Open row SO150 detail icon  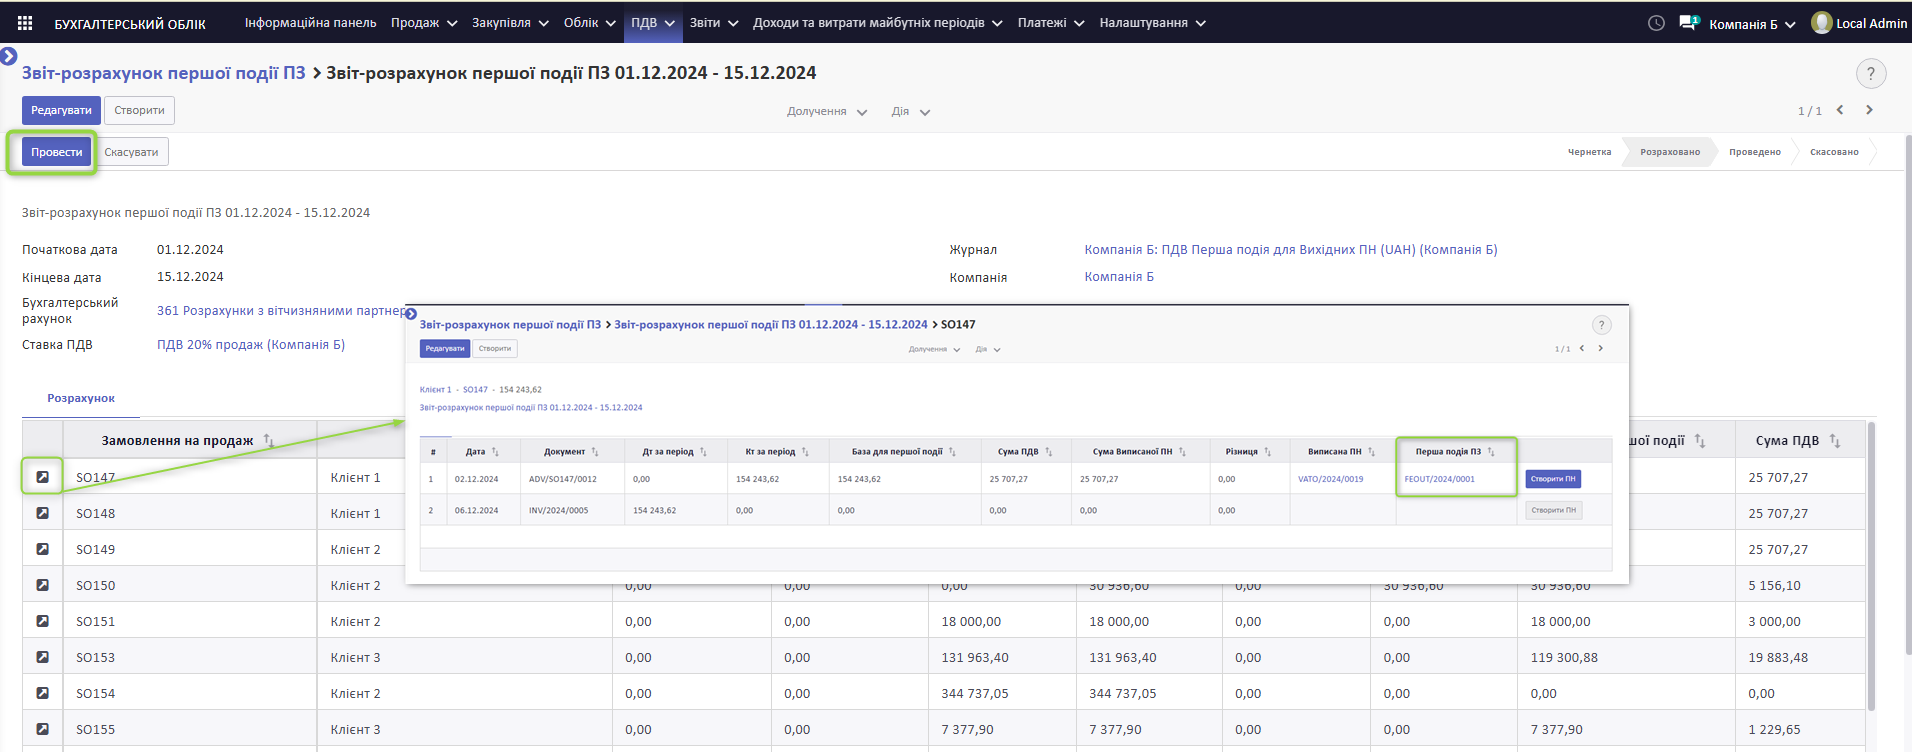pos(43,585)
